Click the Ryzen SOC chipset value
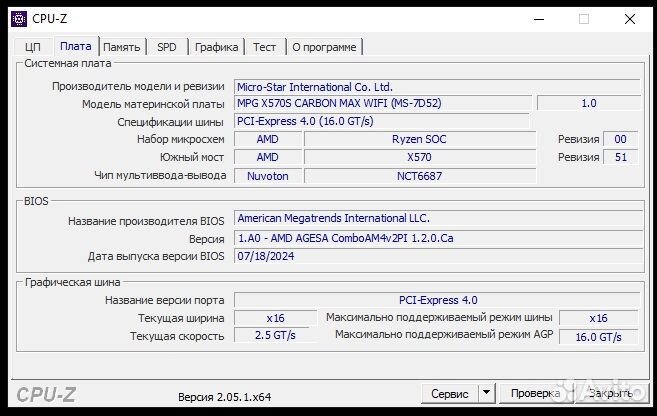 pos(420,139)
